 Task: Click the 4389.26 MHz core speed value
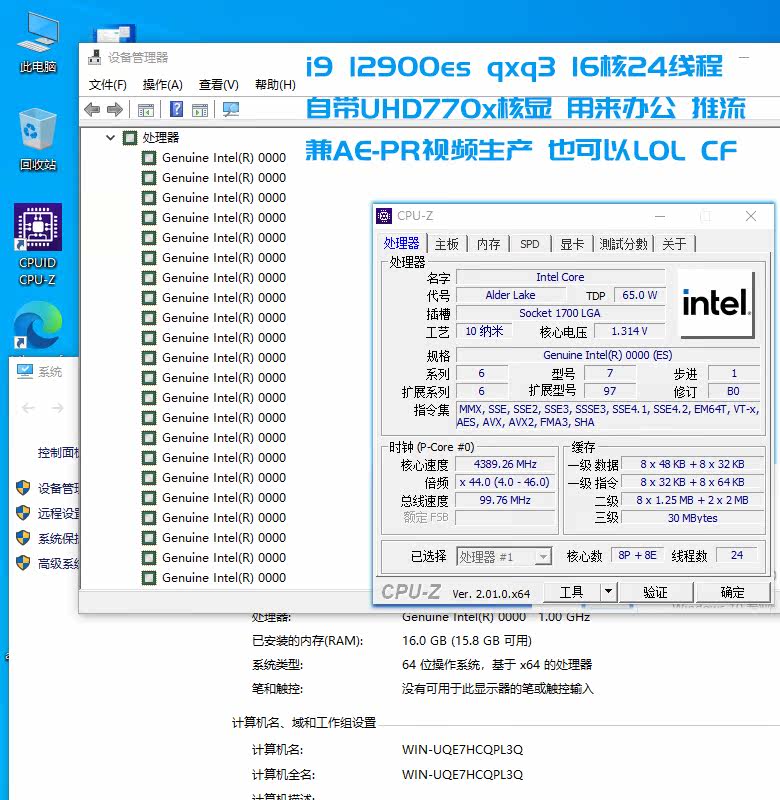(x=505, y=464)
